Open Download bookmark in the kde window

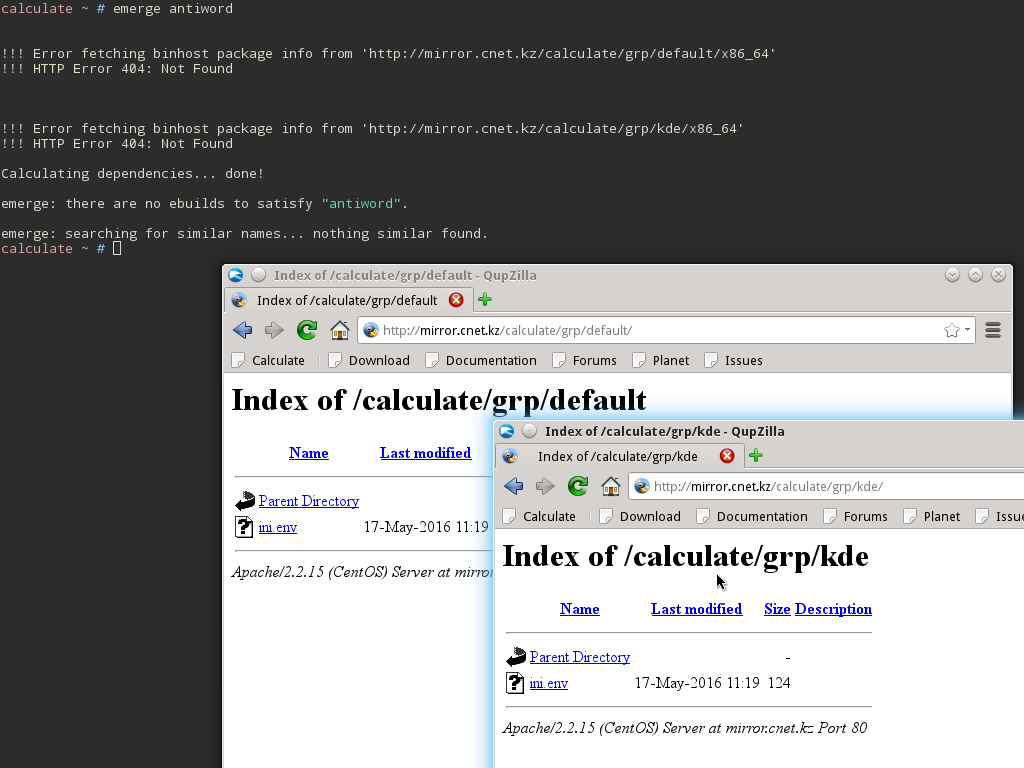pos(640,517)
